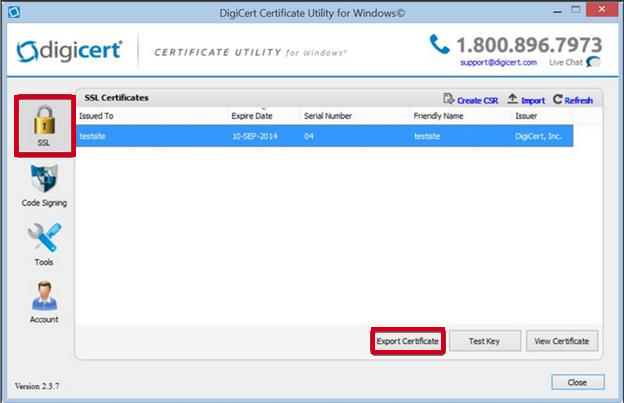
Task: Open the support@digicert.com email link
Action: point(498,62)
